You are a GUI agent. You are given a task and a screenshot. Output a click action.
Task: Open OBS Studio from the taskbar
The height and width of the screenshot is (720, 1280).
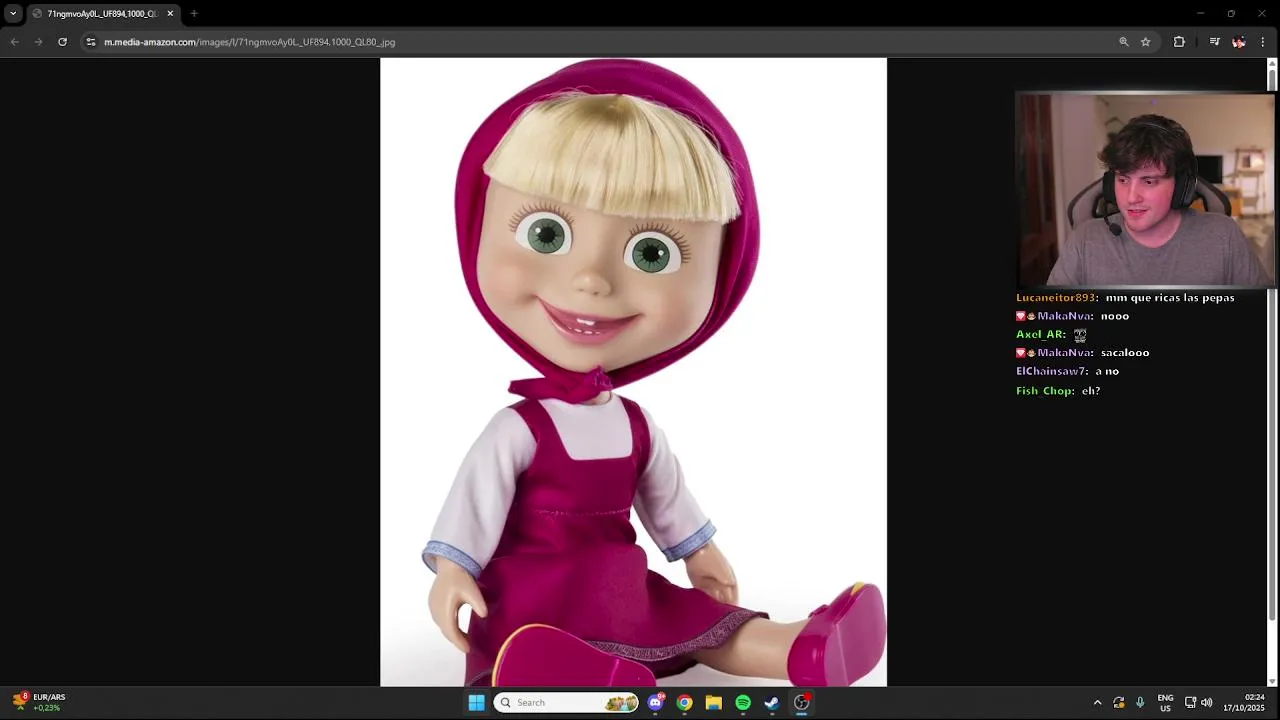point(802,703)
